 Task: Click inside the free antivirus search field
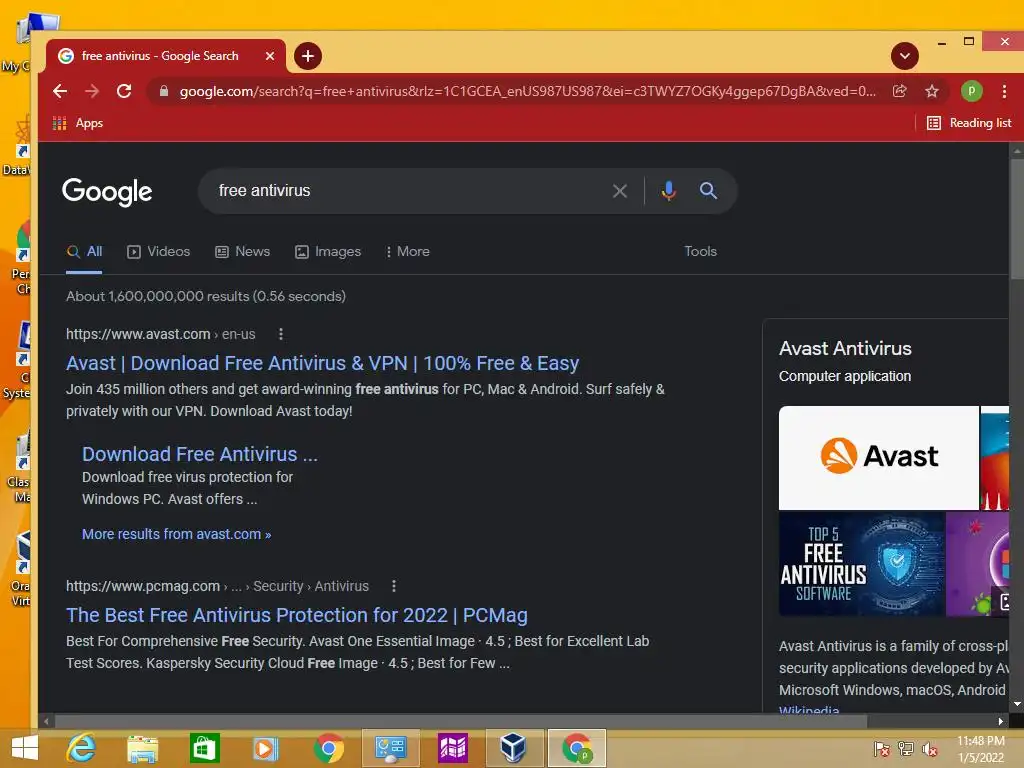405,191
